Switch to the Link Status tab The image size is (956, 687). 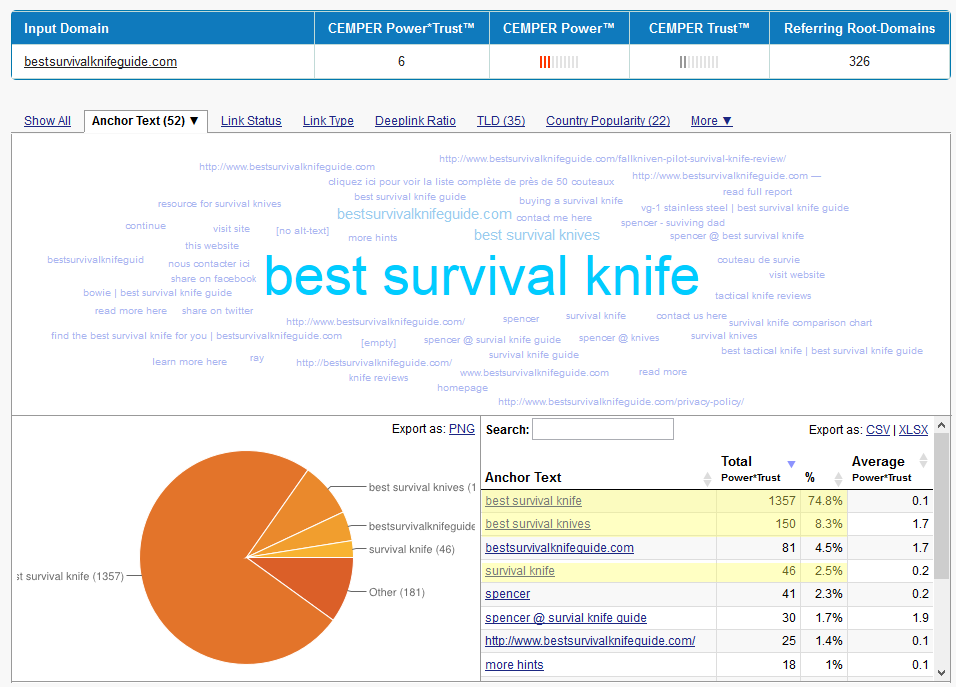pos(251,121)
